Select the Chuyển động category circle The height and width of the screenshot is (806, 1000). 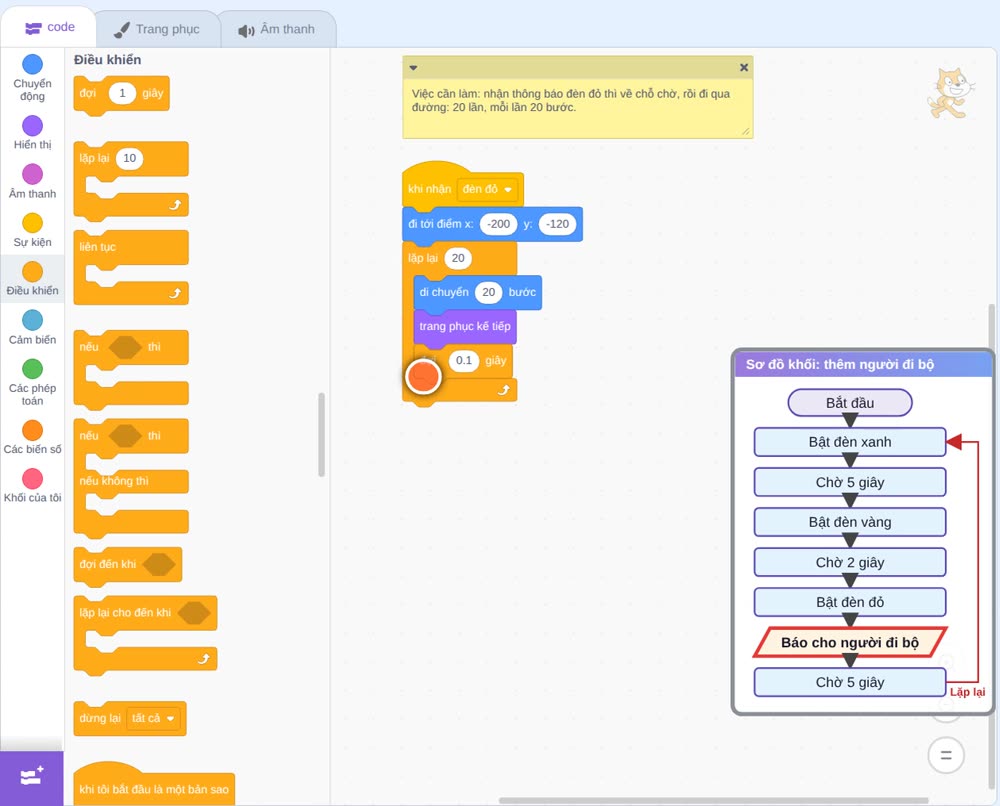click(x=33, y=64)
